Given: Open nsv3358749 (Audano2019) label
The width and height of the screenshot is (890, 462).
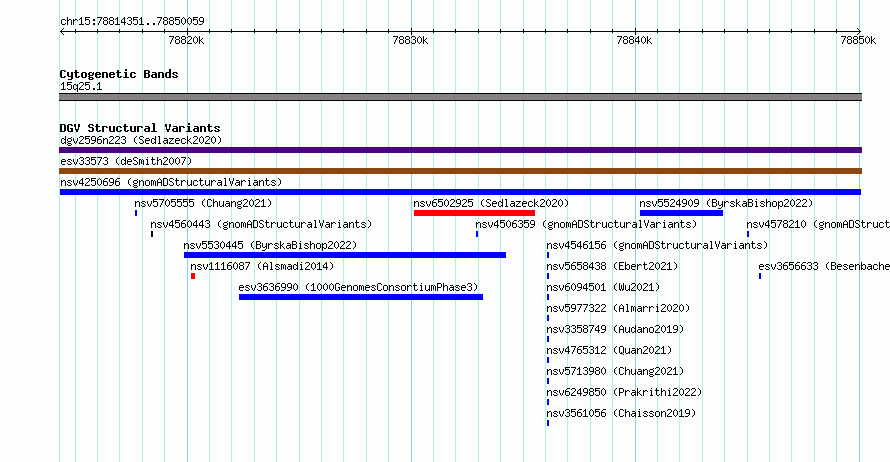Looking at the screenshot, I should tap(615, 329).
